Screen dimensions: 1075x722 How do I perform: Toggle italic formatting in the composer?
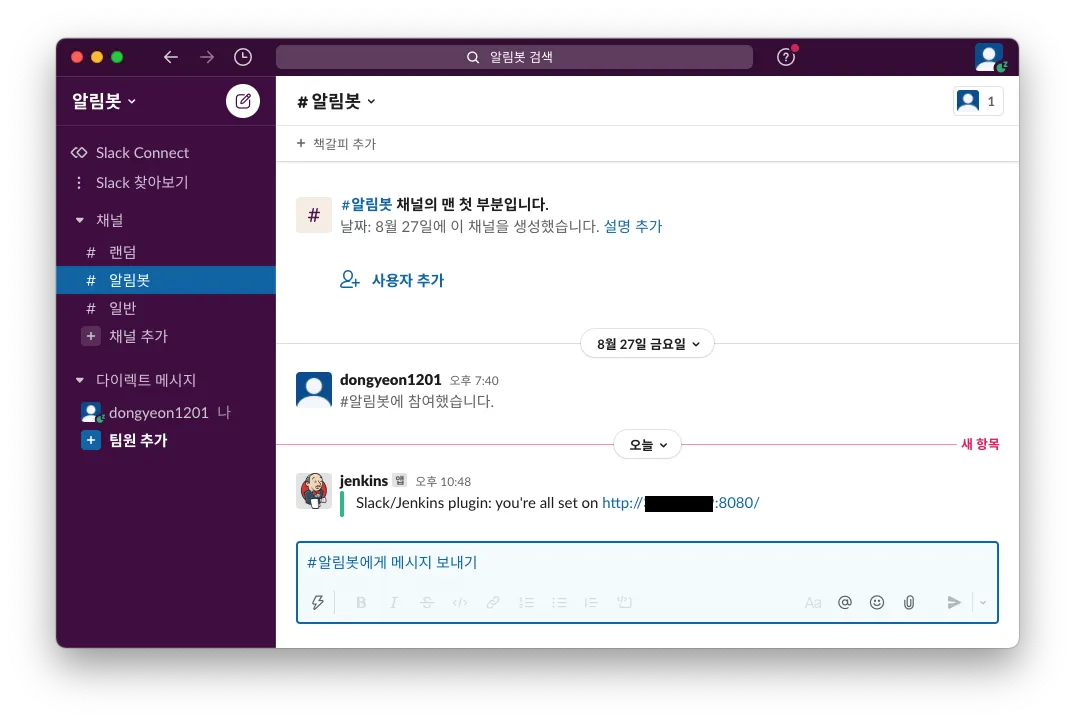(x=394, y=602)
